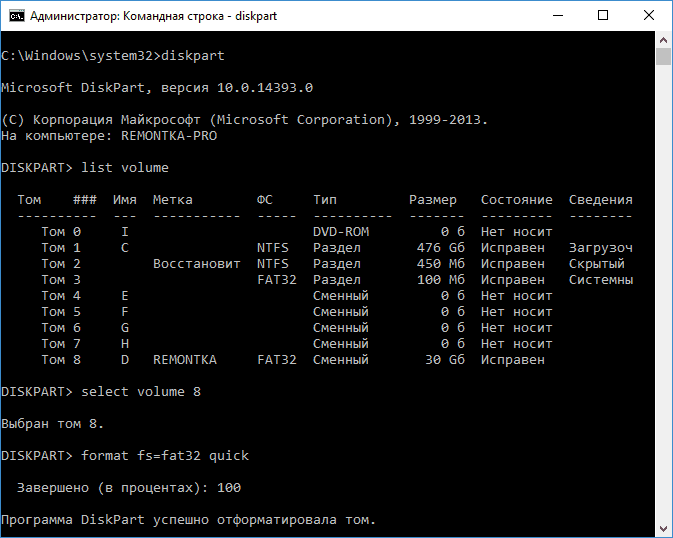Click the Command Prompt icon in title bar
Image resolution: width=673 pixels, height=538 pixels.
click(x=17, y=16)
